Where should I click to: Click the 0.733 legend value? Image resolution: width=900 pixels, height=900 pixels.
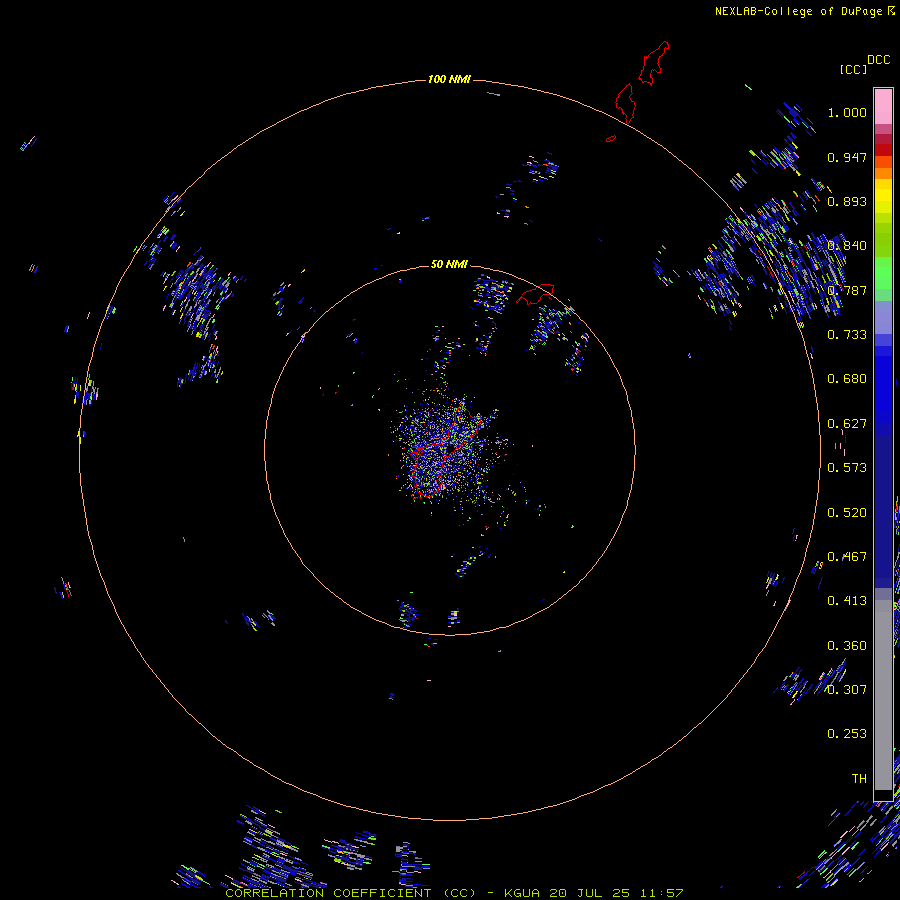click(847, 335)
